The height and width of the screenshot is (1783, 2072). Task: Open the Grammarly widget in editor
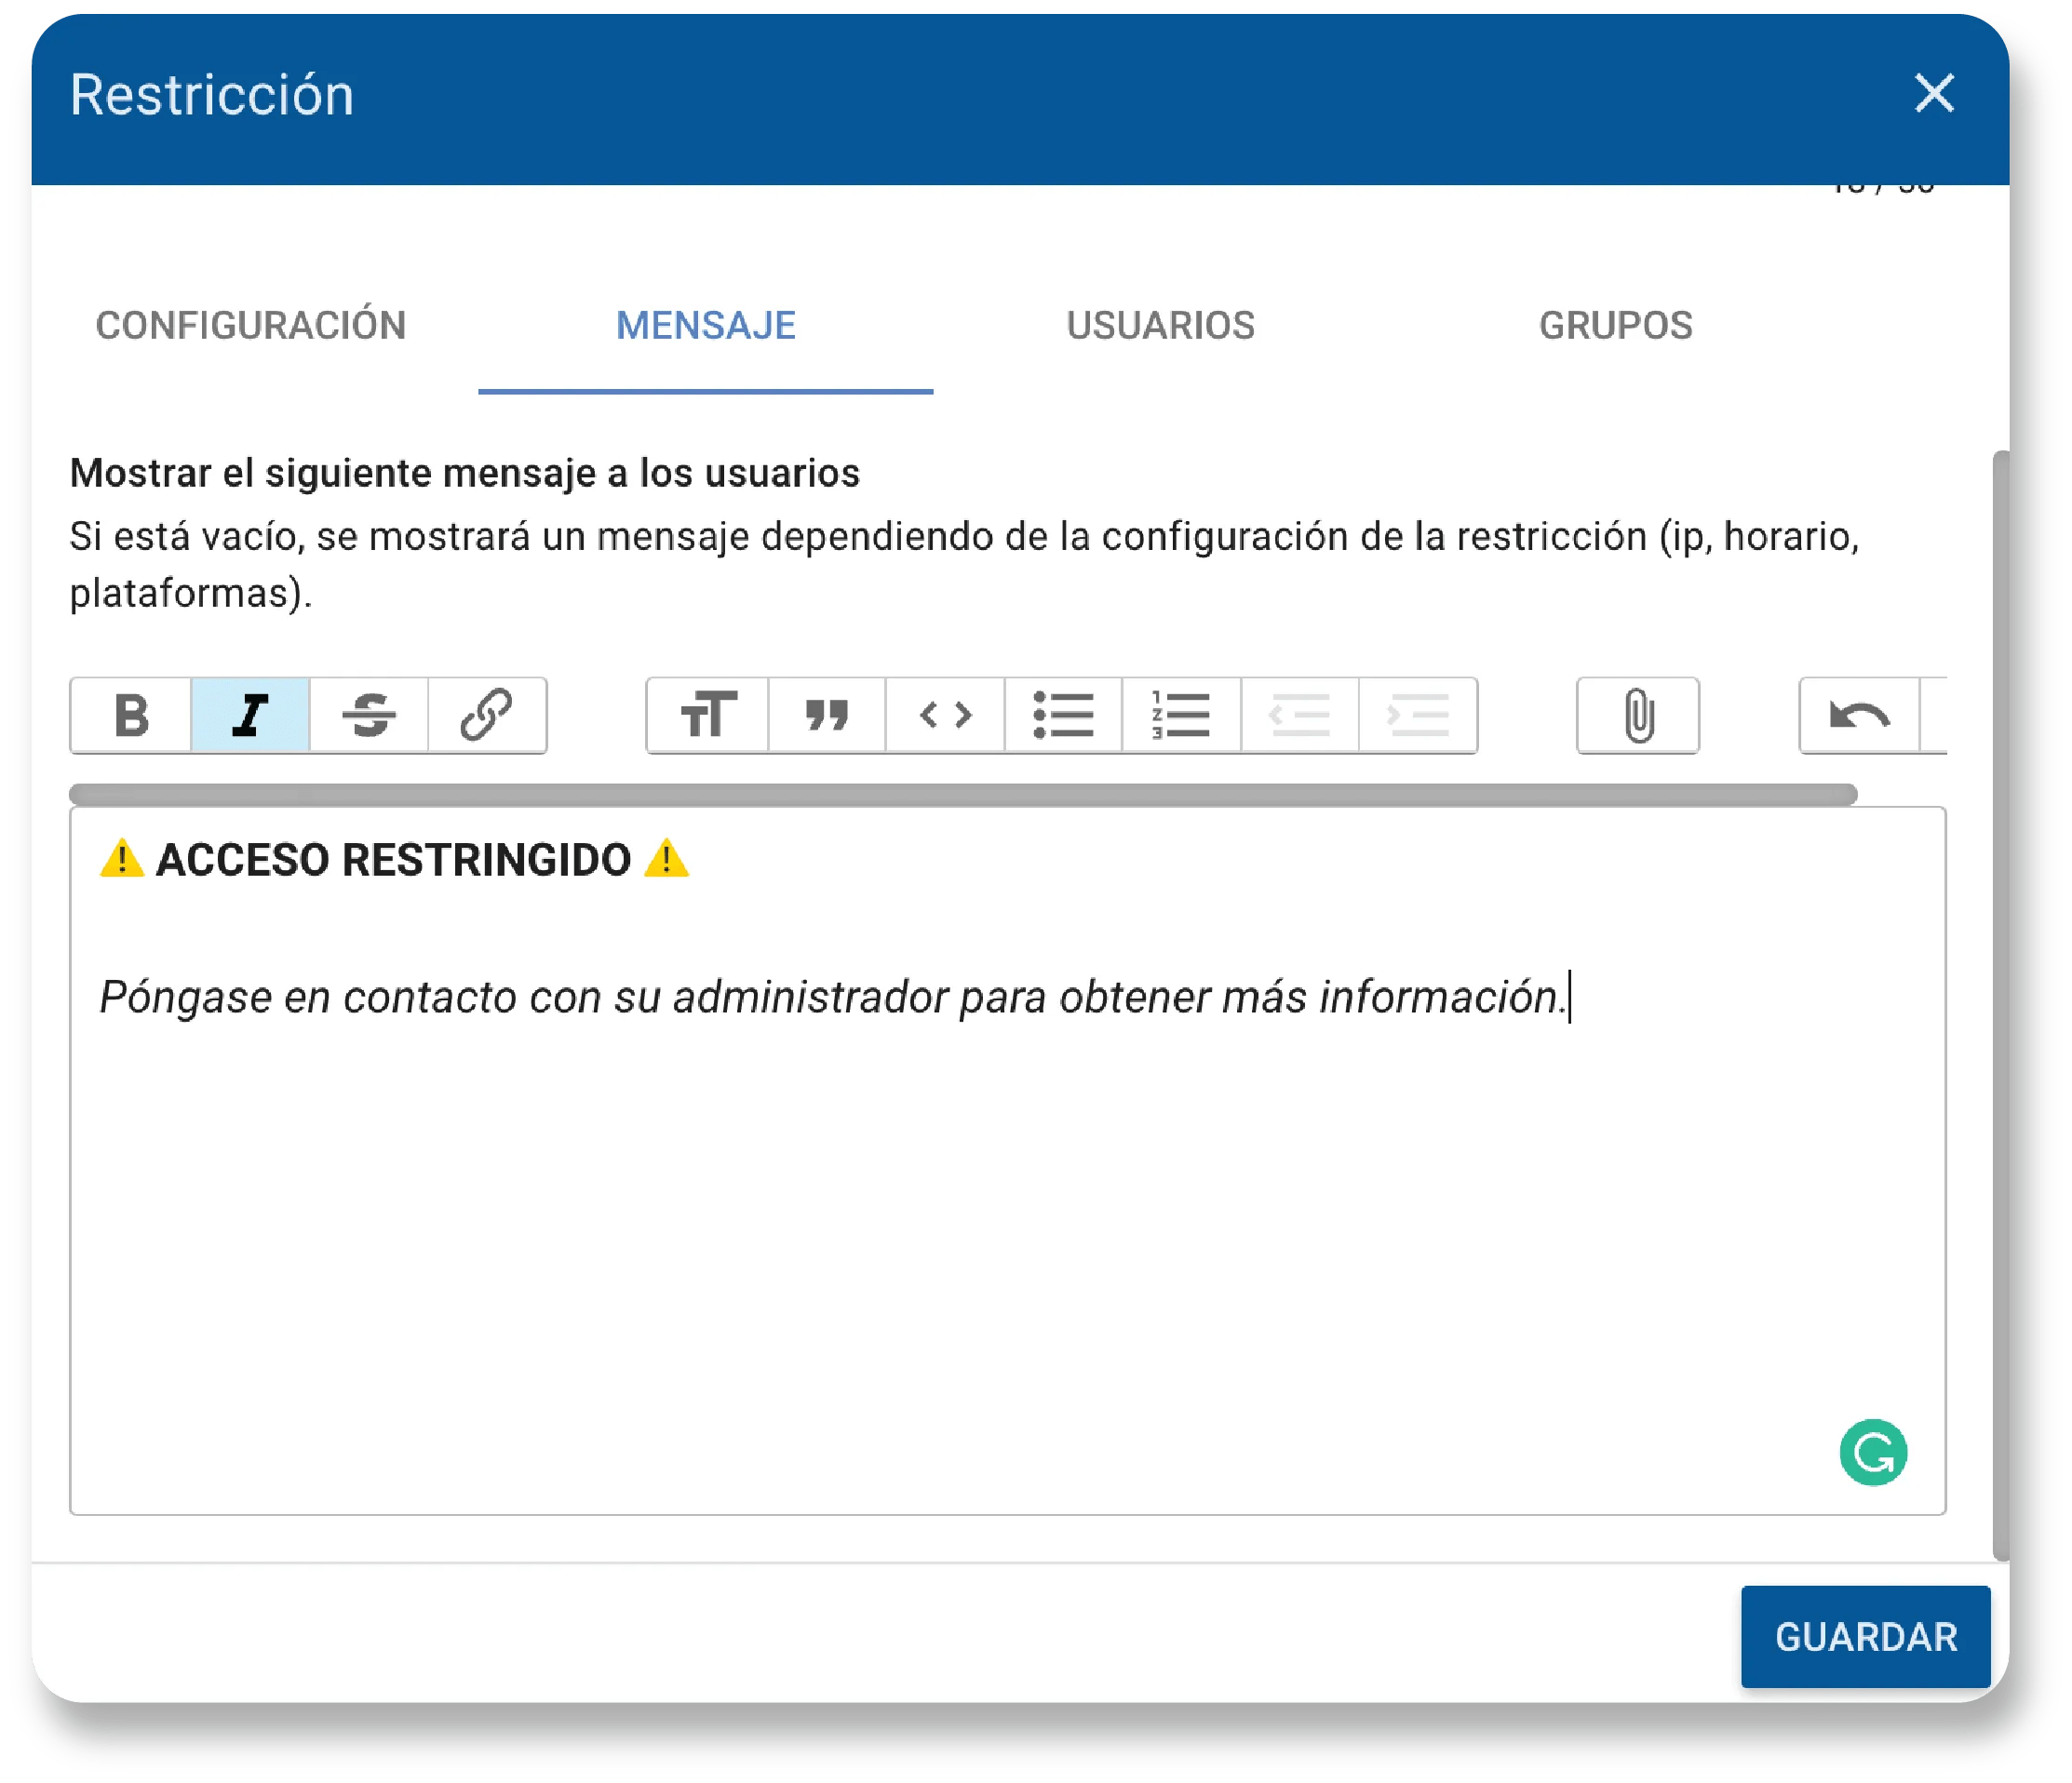pyautogui.click(x=1873, y=1452)
